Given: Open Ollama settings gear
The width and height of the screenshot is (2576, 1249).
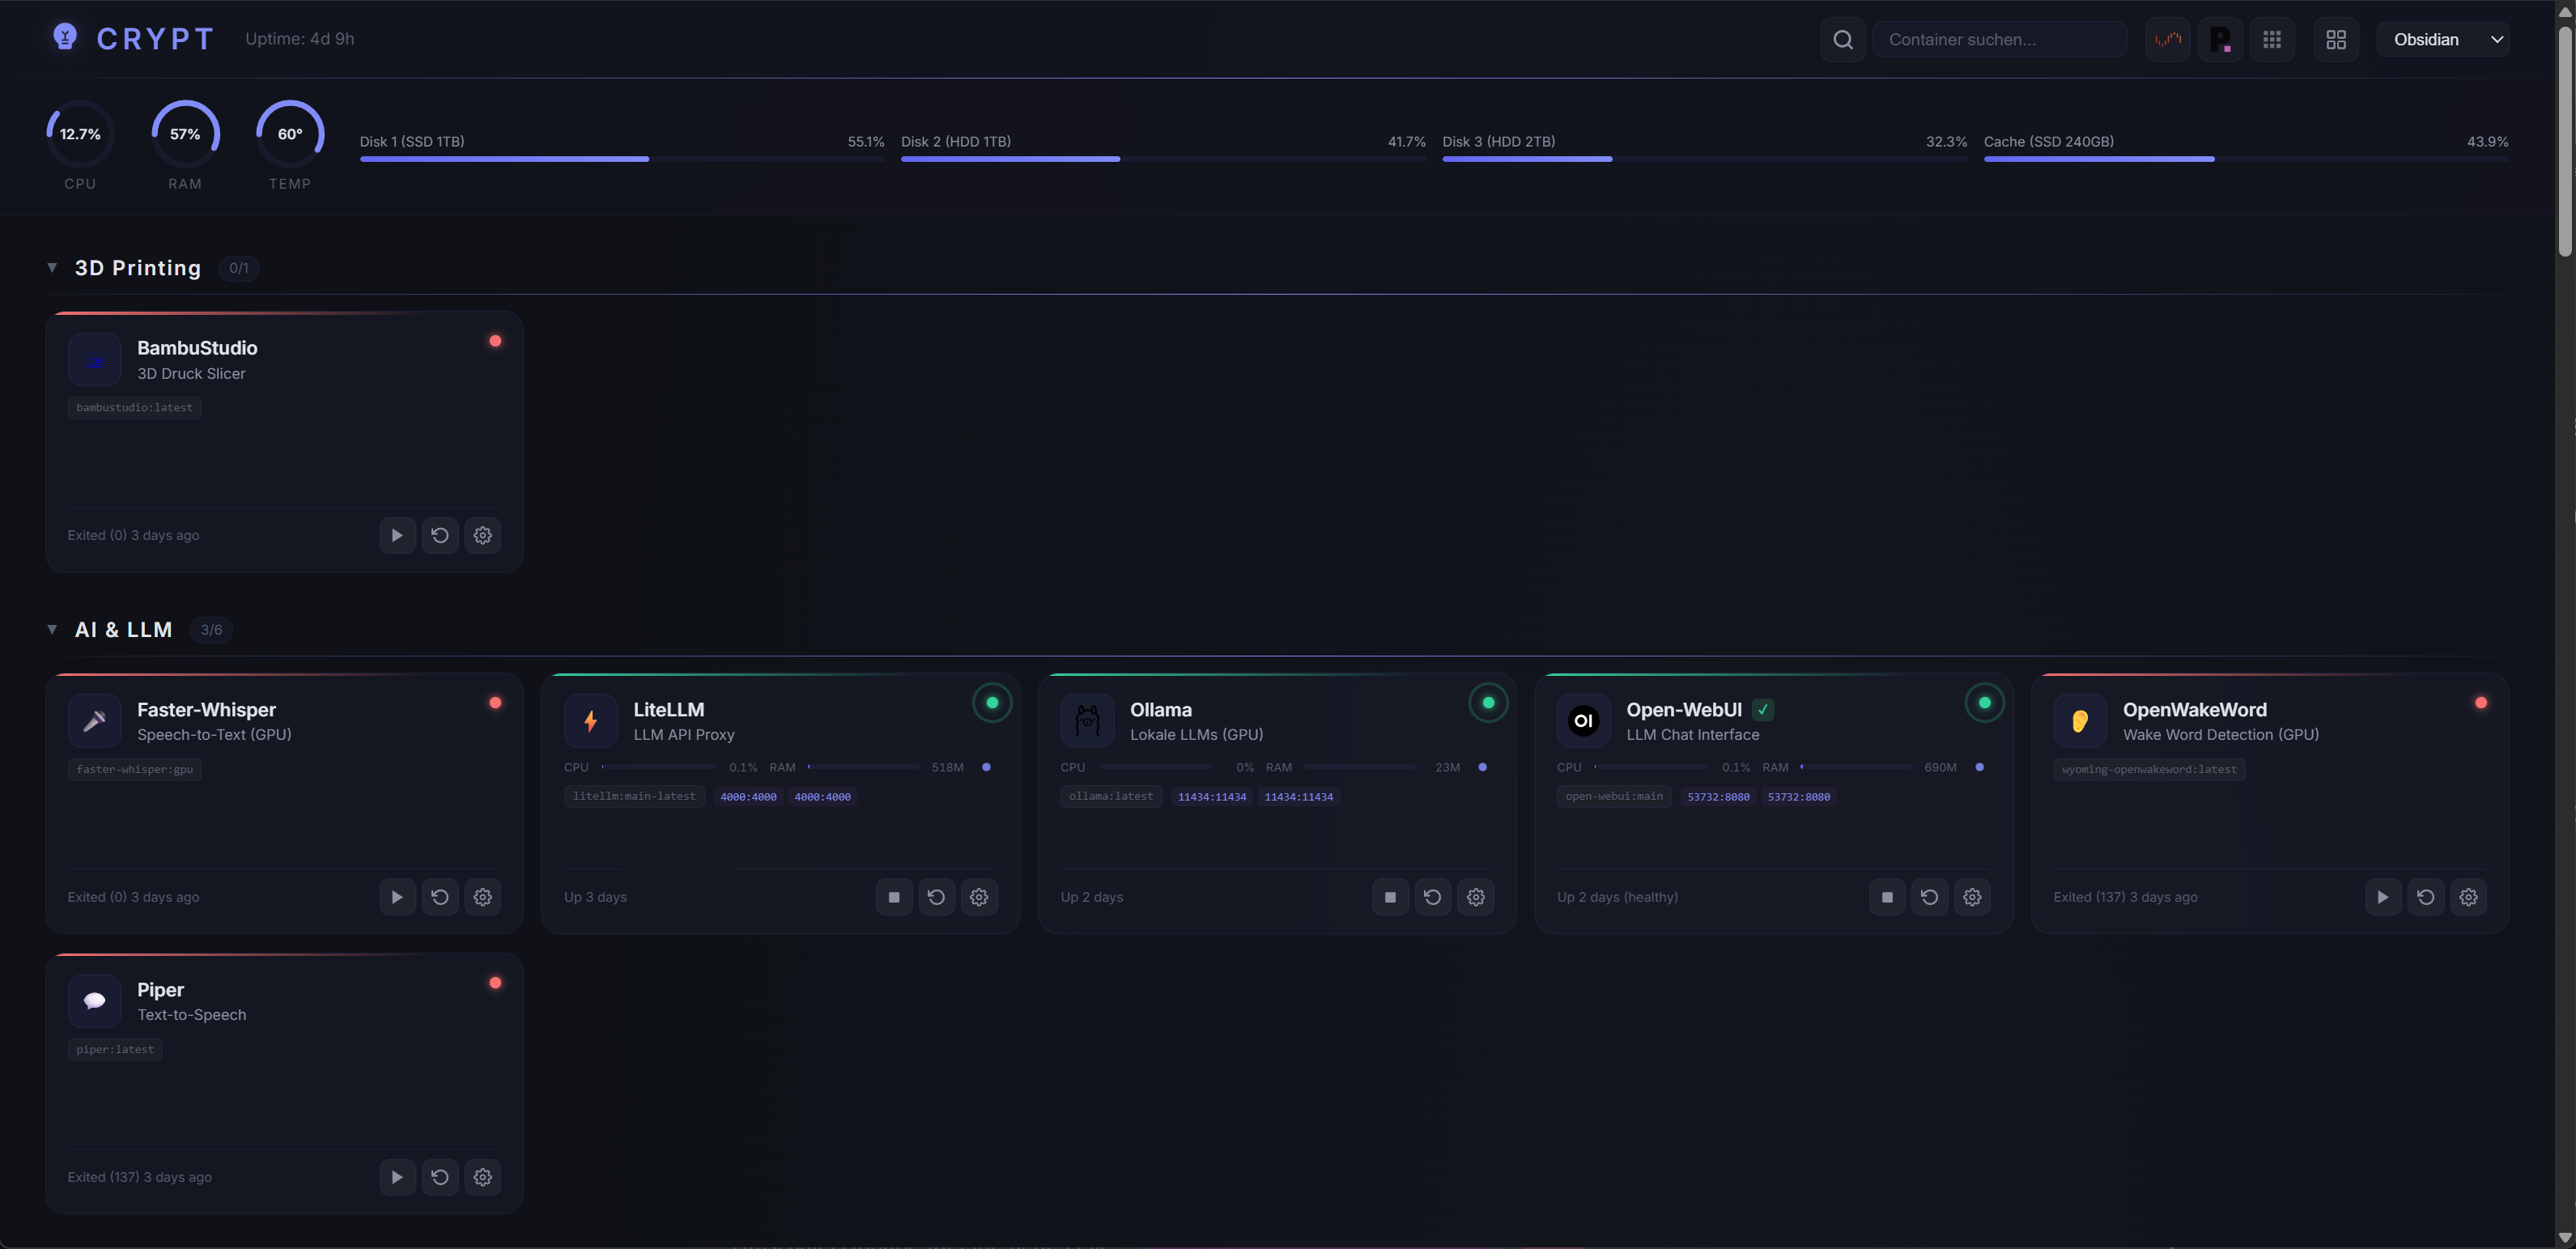Looking at the screenshot, I should coord(1476,897).
